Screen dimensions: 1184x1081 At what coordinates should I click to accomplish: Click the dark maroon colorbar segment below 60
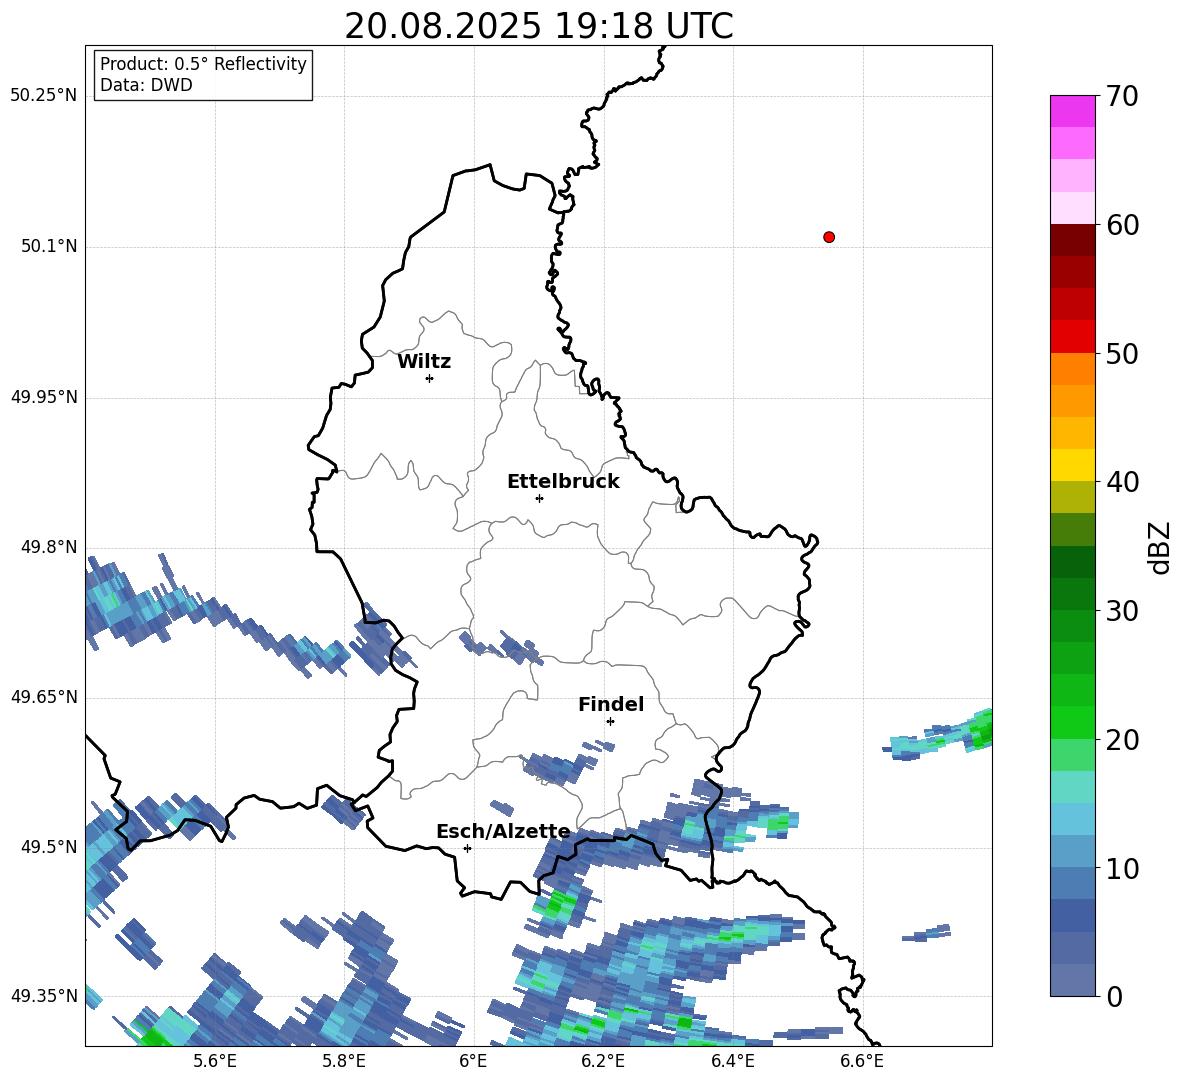point(1072,239)
